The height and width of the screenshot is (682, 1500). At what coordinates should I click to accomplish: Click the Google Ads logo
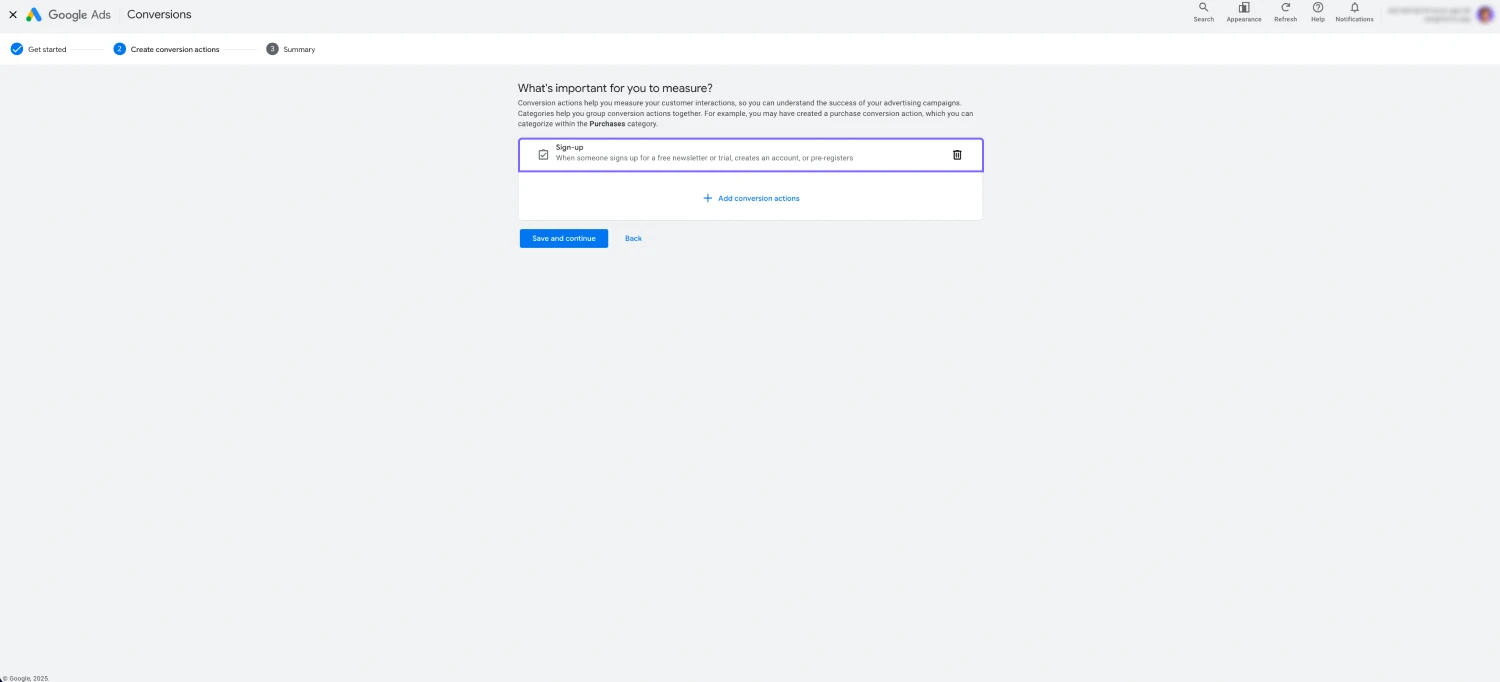pyautogui.click(x=70, y=14)
